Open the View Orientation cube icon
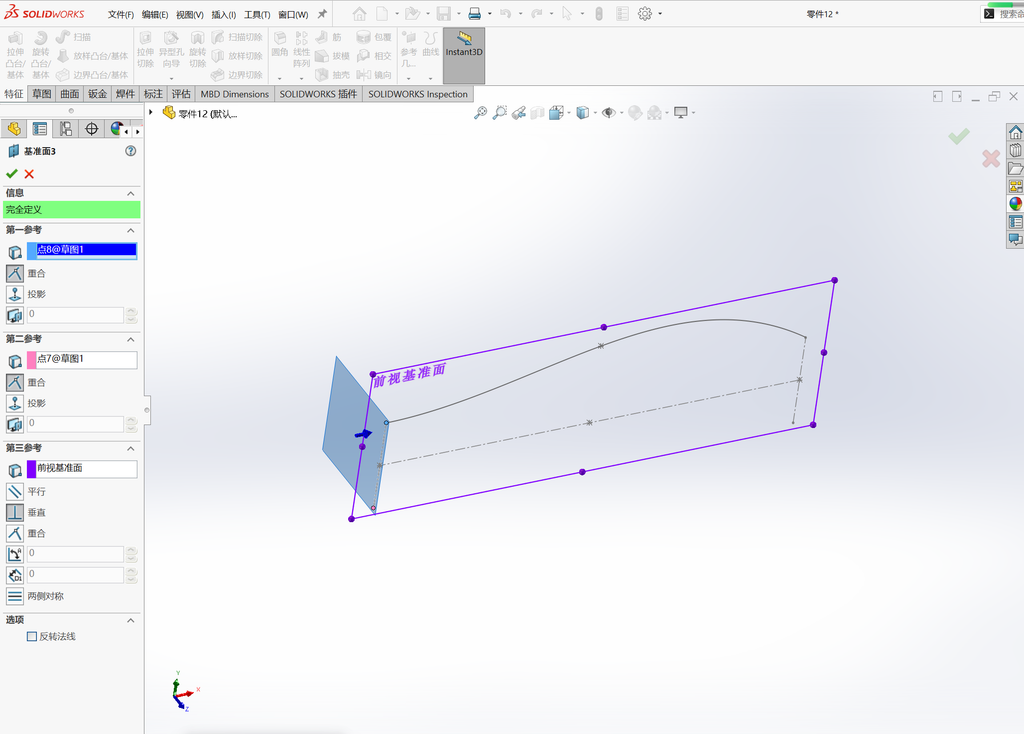Viewport: 1024px width, 734px height. tap(556, 113)
